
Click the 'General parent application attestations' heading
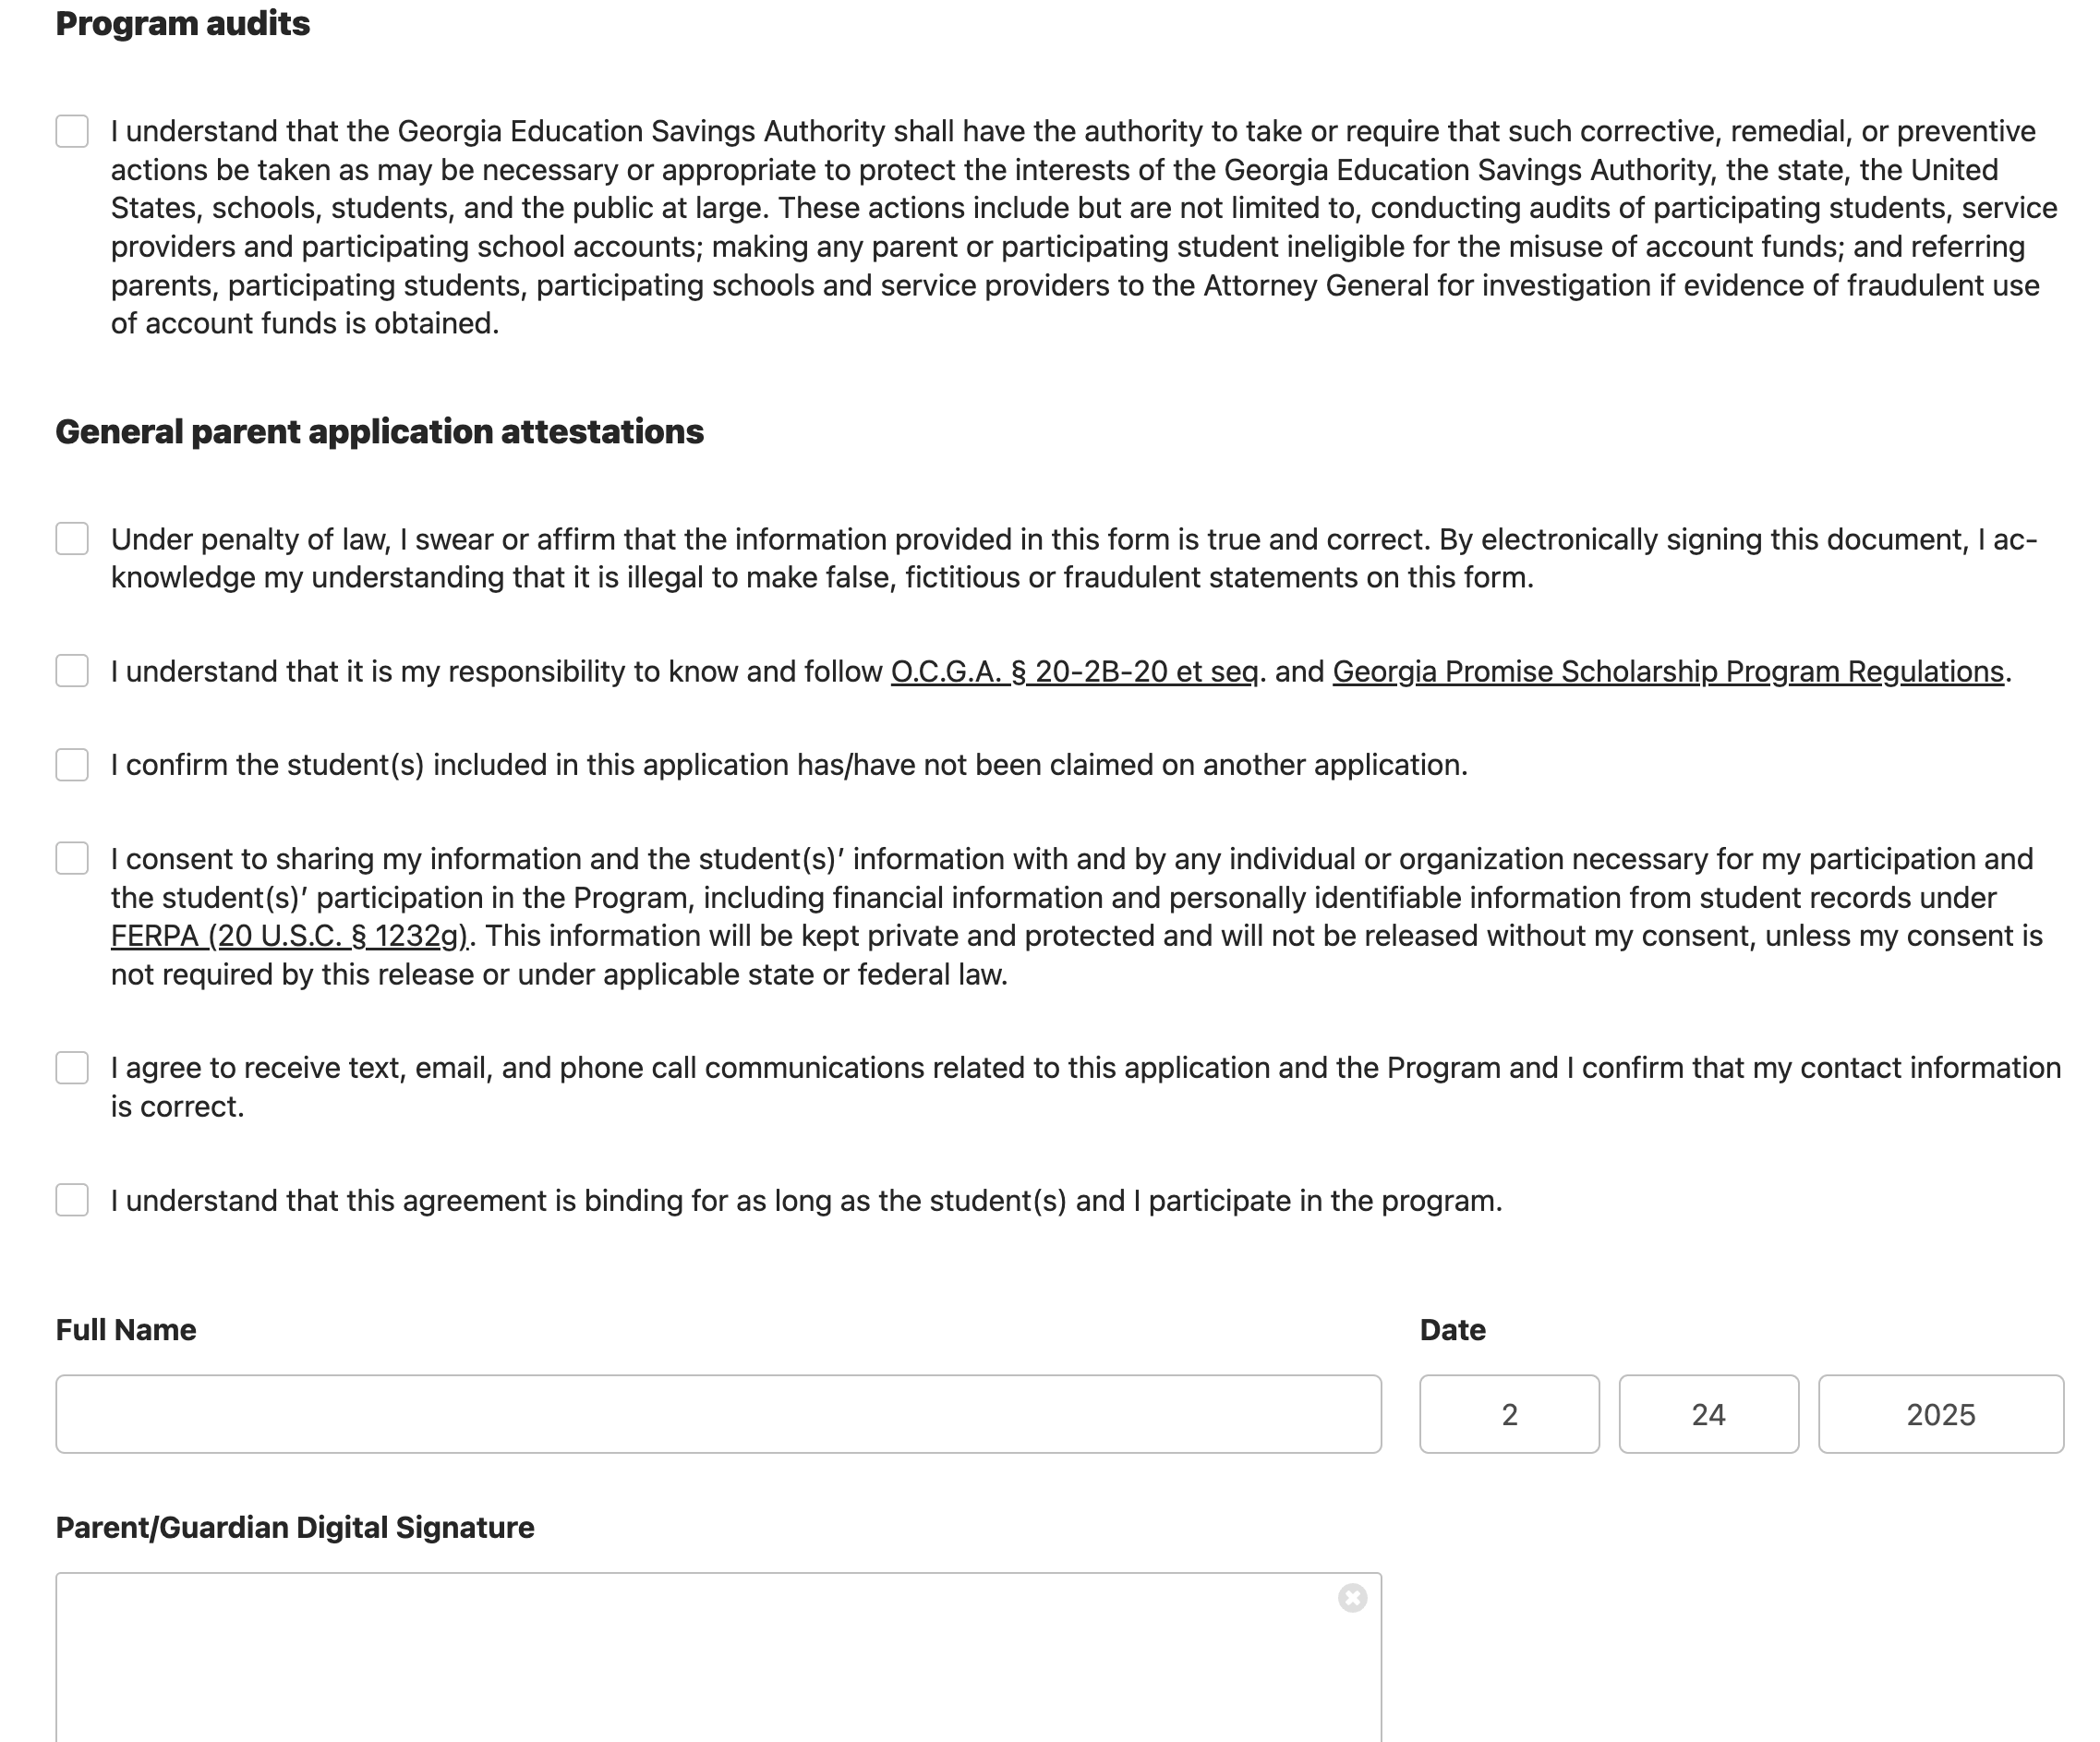(379, 432)
